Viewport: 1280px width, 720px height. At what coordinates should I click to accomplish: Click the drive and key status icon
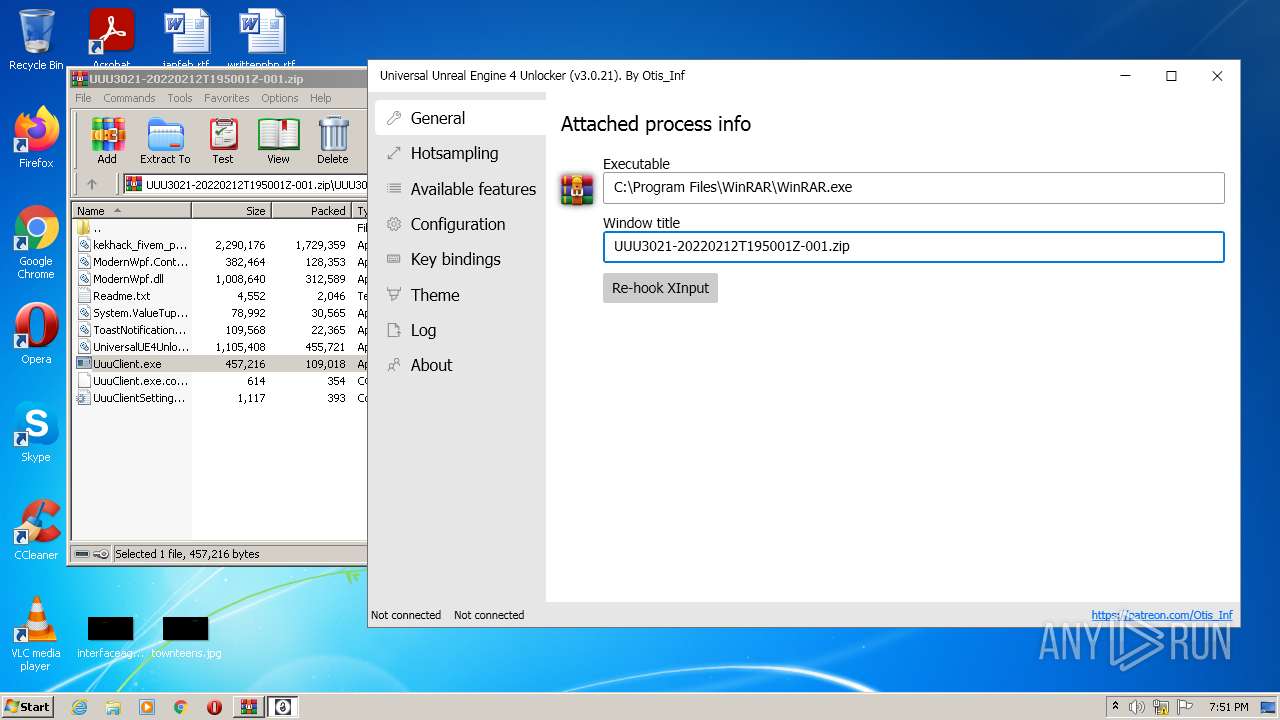click(92, 554)
